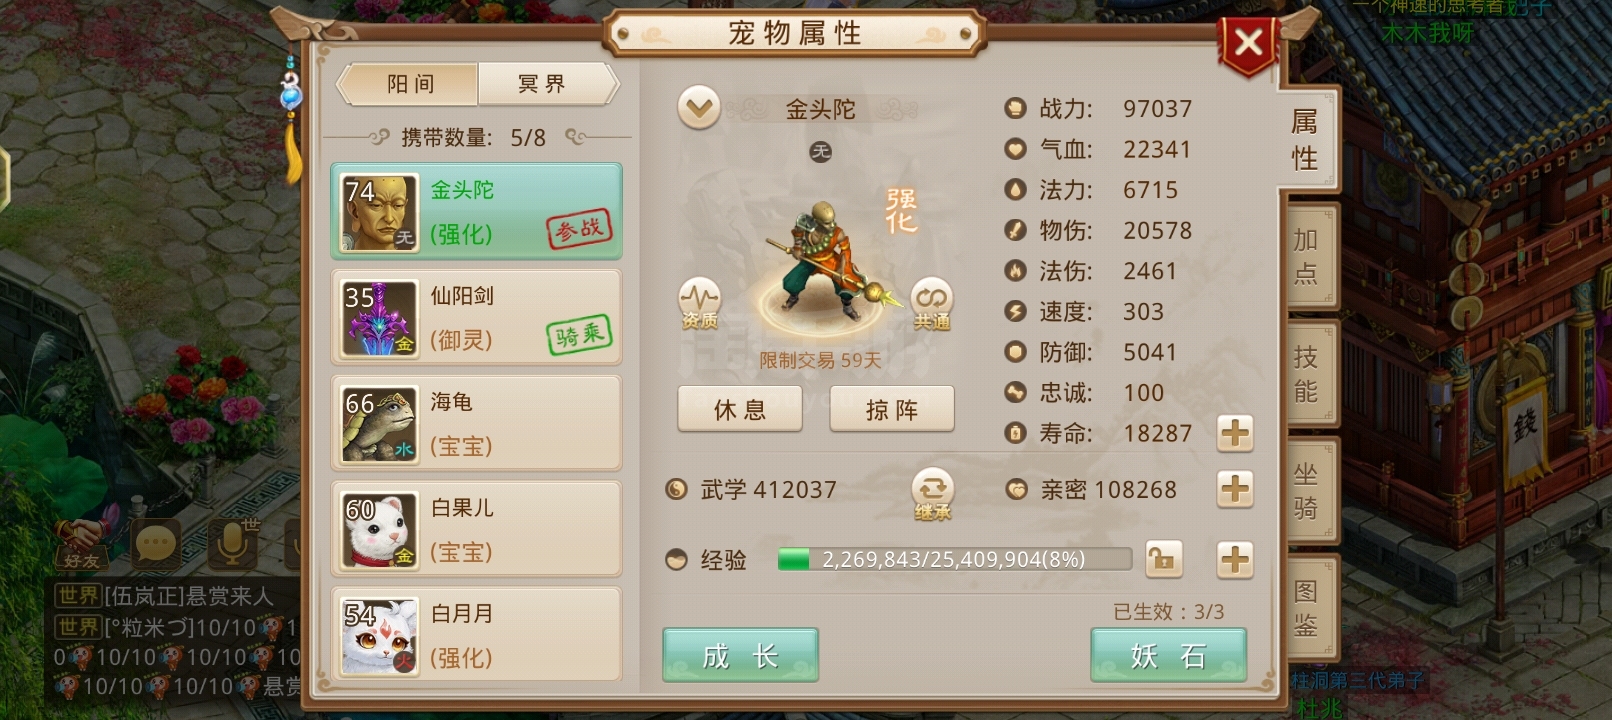Tap the 继承 inherit icon

coord(932,494)
